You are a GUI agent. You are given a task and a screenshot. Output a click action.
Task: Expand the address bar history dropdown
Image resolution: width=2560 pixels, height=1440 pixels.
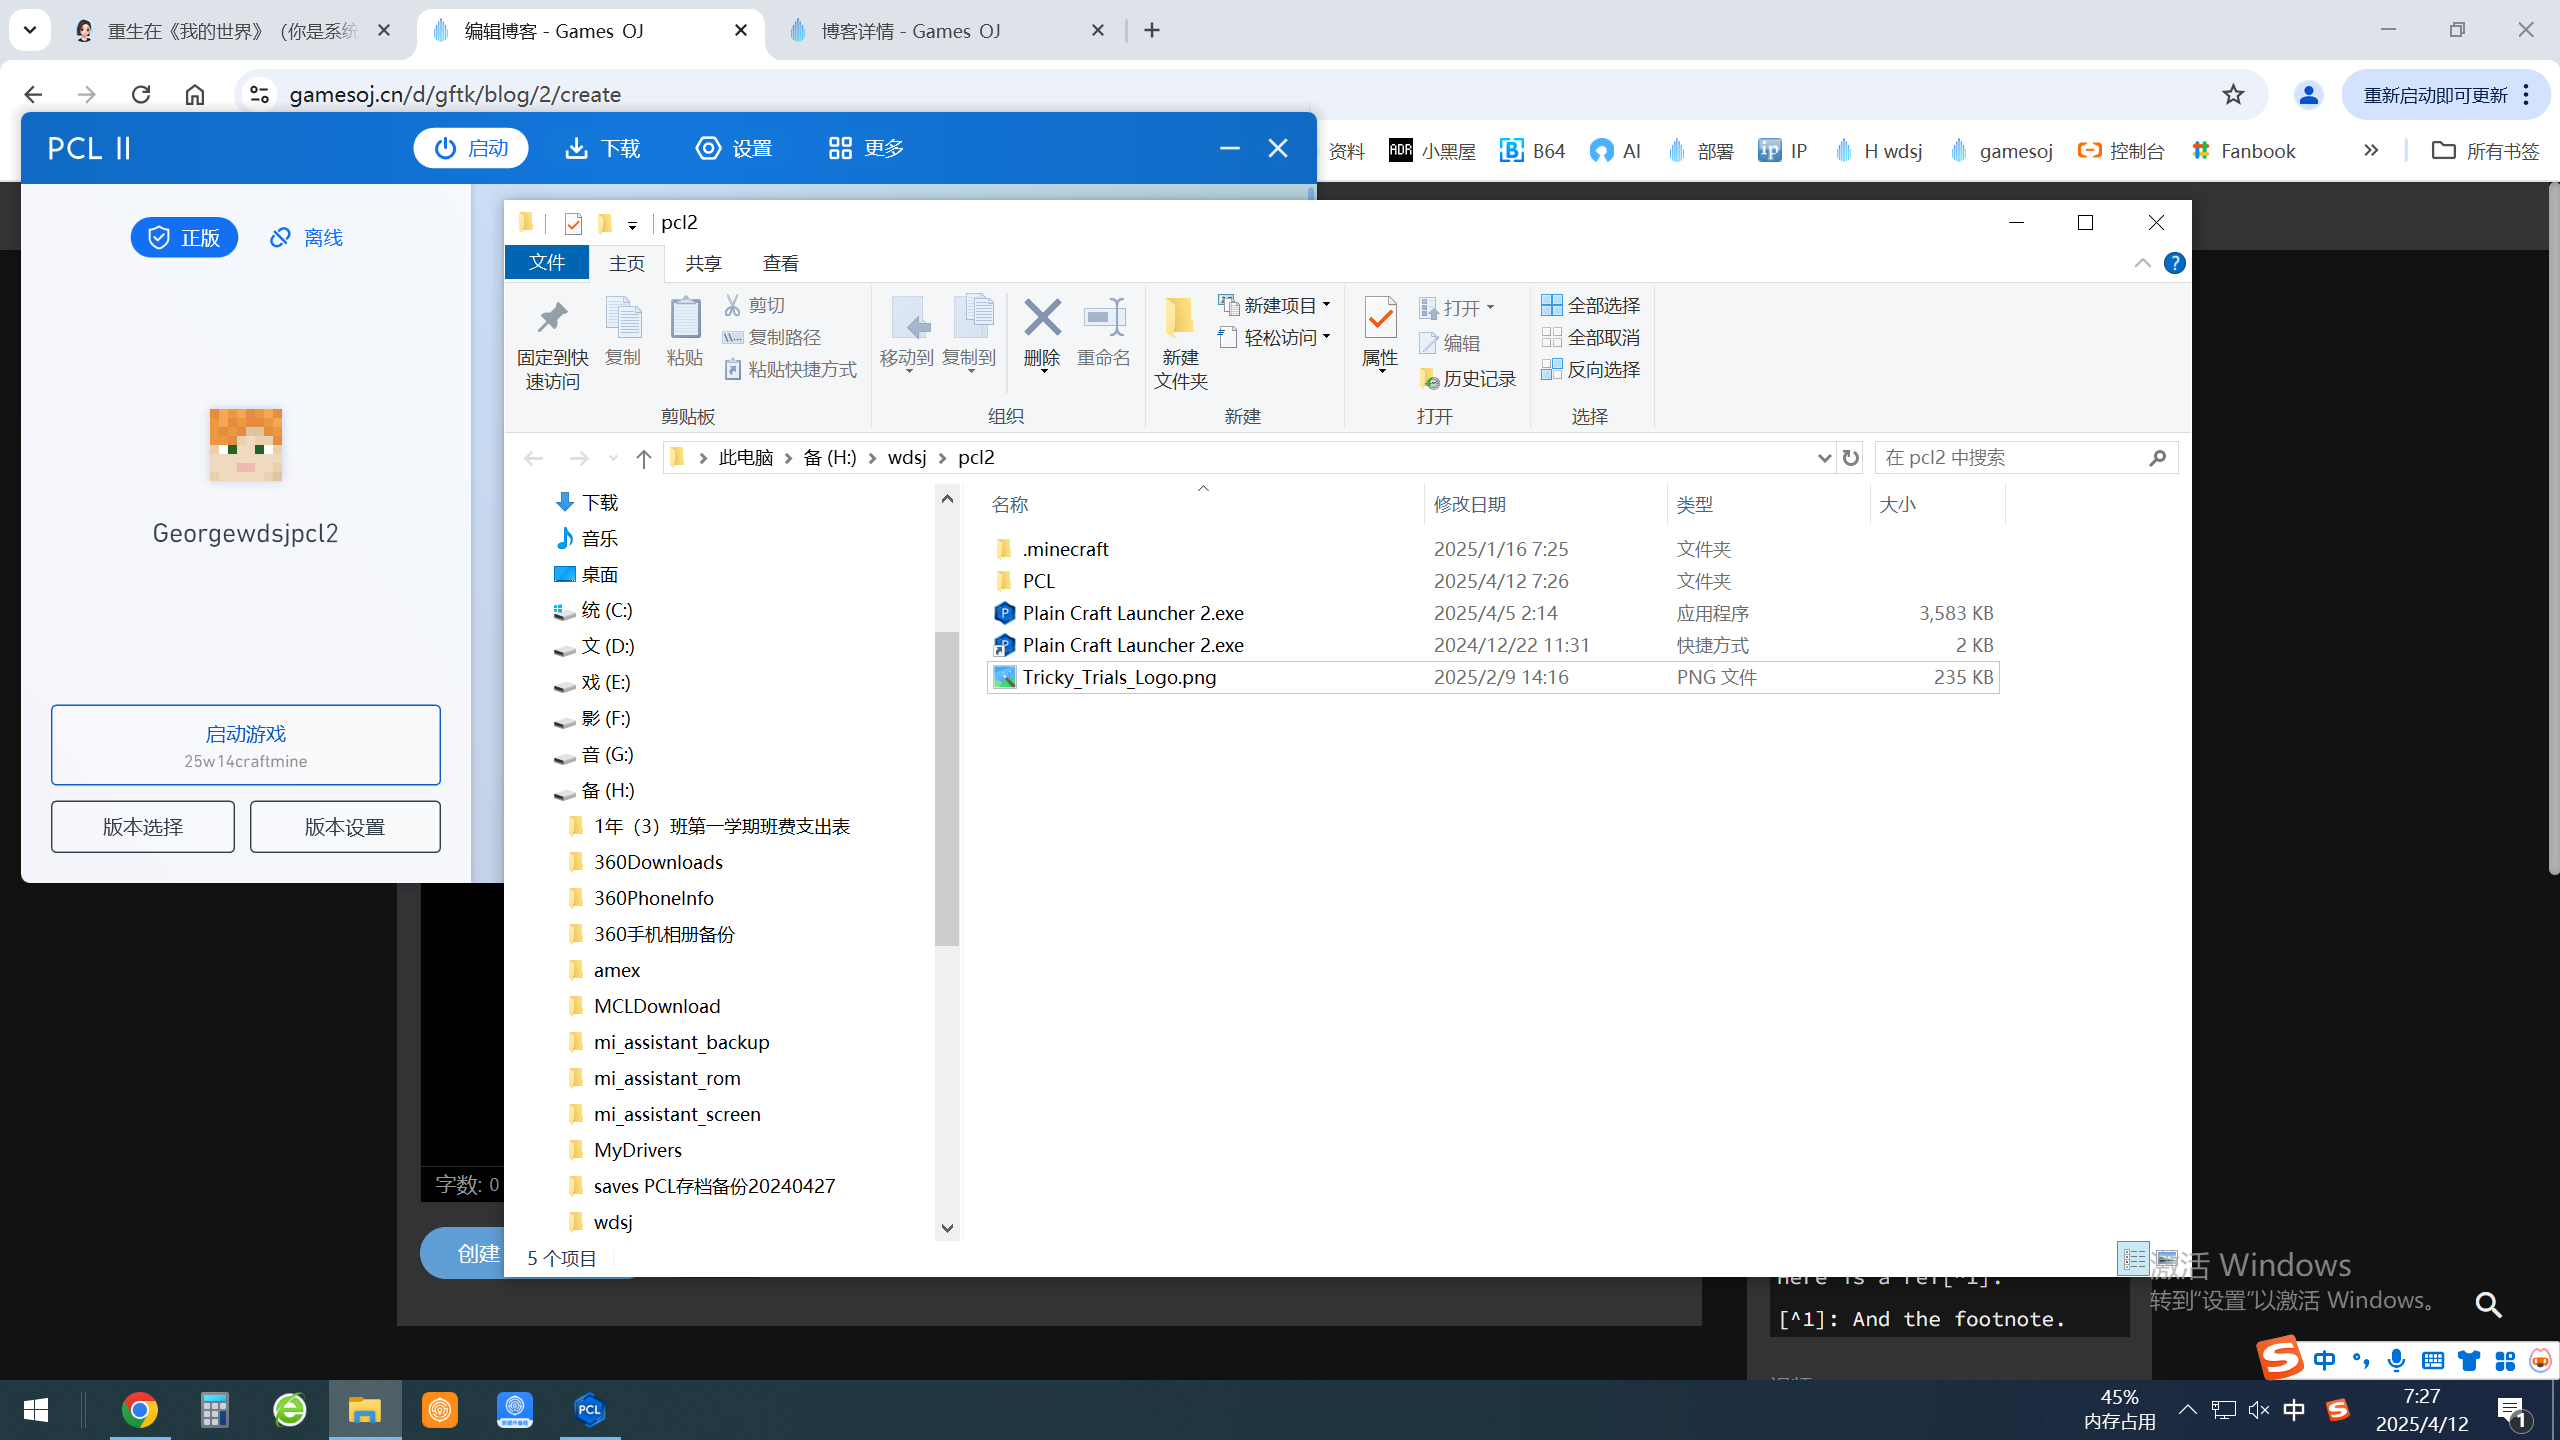(x=1823, y=457)
